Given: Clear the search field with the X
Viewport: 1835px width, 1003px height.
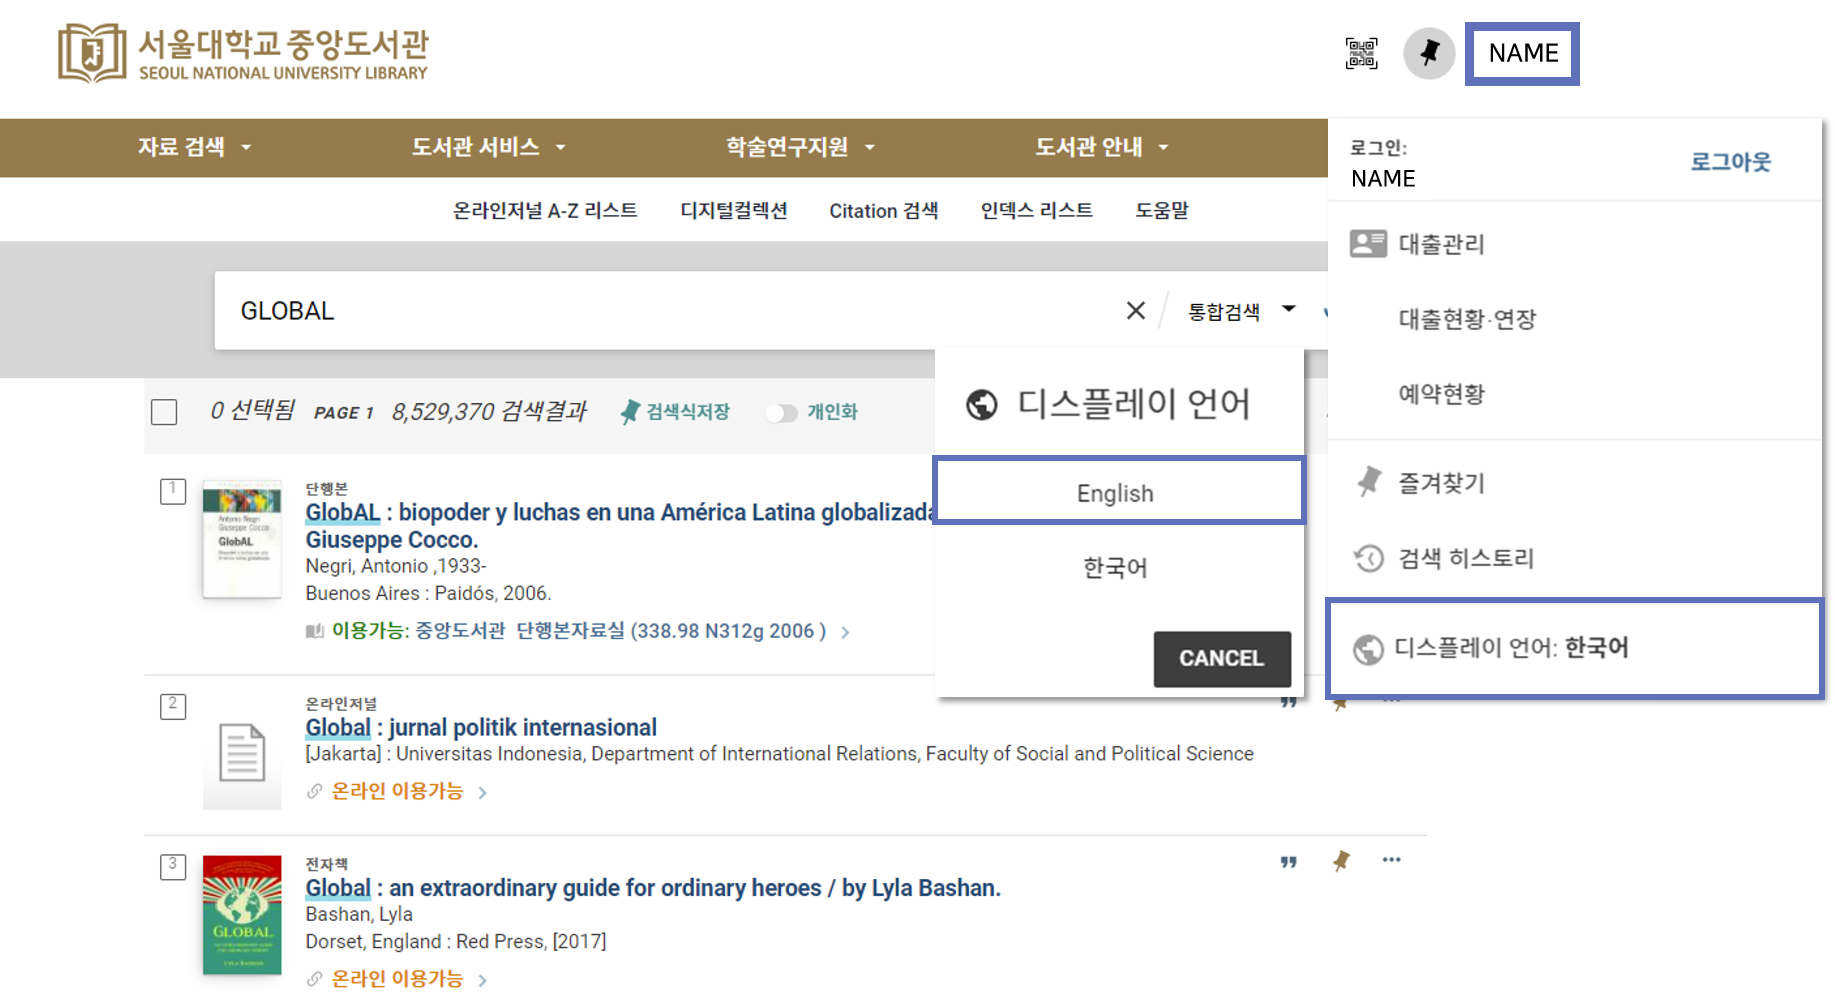Looking at the screenshot, I should pyautogui.click(x=1134, y=310).
